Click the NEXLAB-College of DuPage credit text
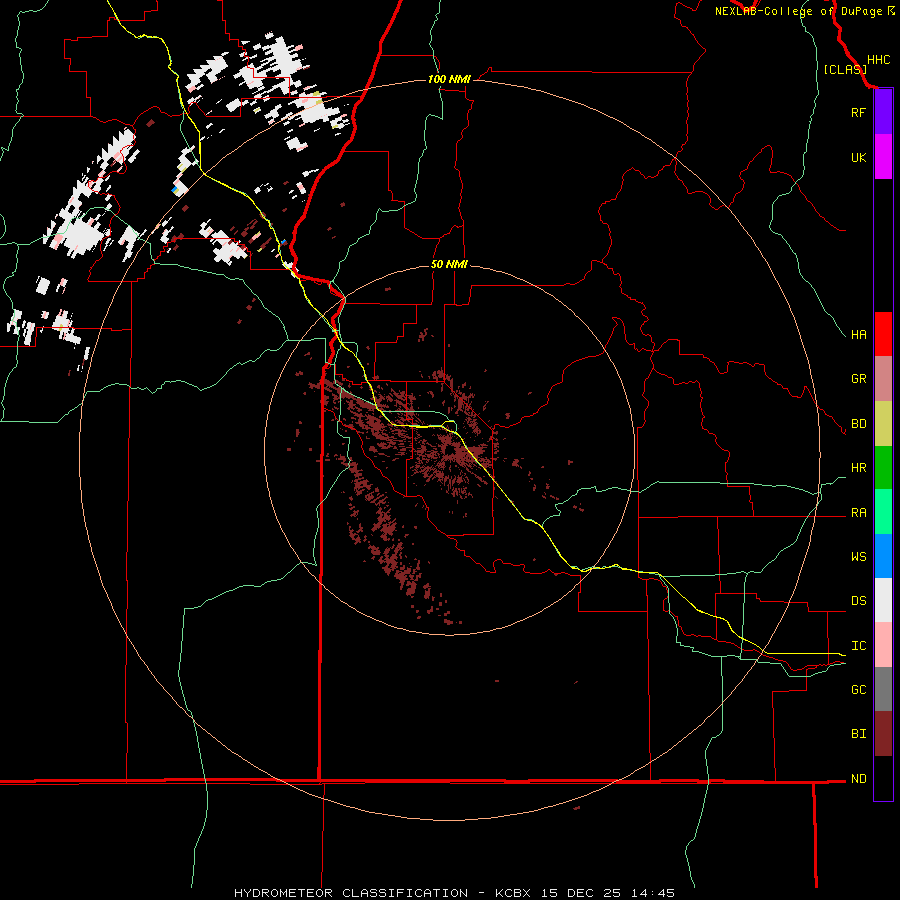The image size is (900, 900). point(804,11)
